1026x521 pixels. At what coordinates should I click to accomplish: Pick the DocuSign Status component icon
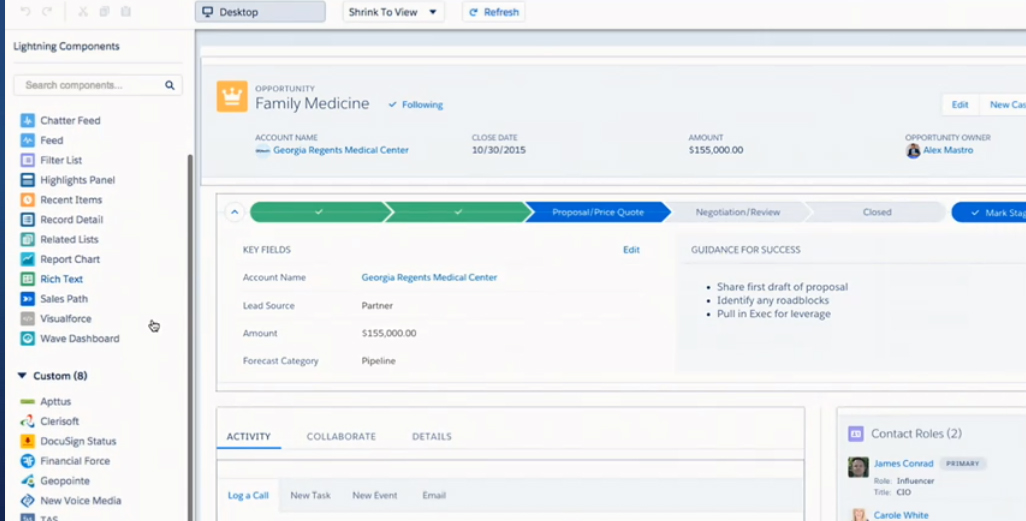coord(27,441)
